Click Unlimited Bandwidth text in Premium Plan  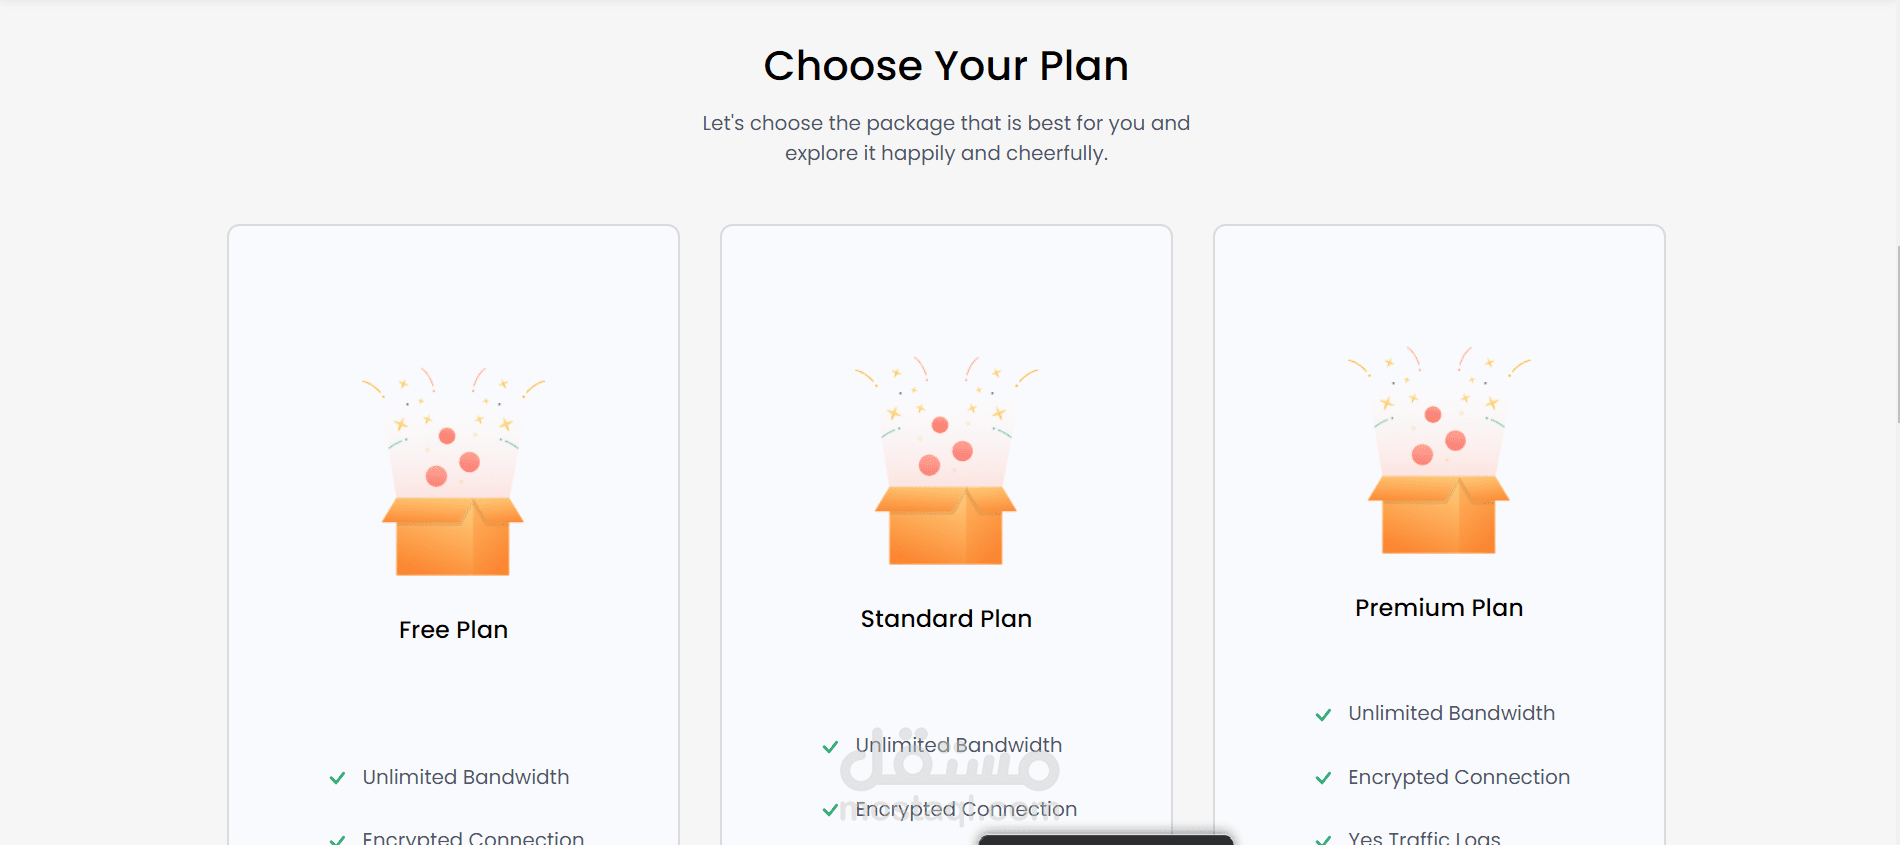coord(1452,713)
